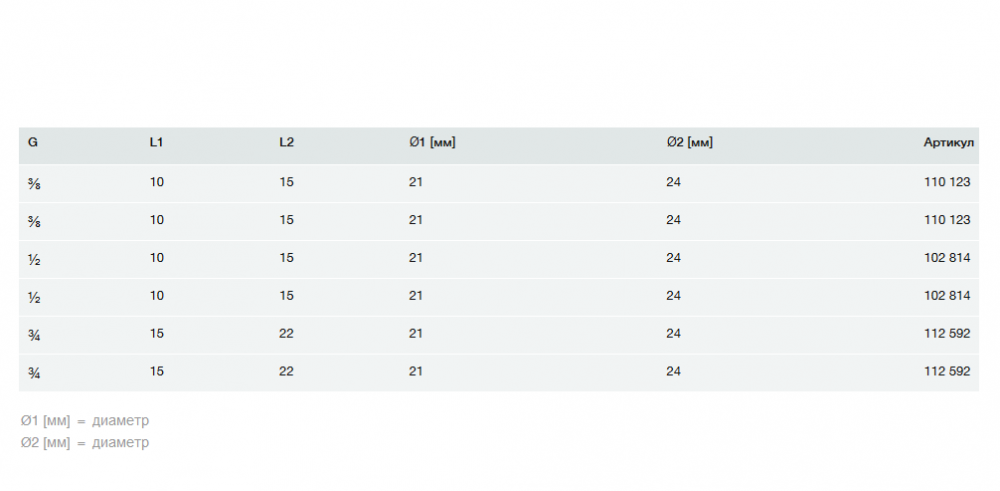1000x491 pixels.
Task: Click the L2 column header
Action: [286, 143]
